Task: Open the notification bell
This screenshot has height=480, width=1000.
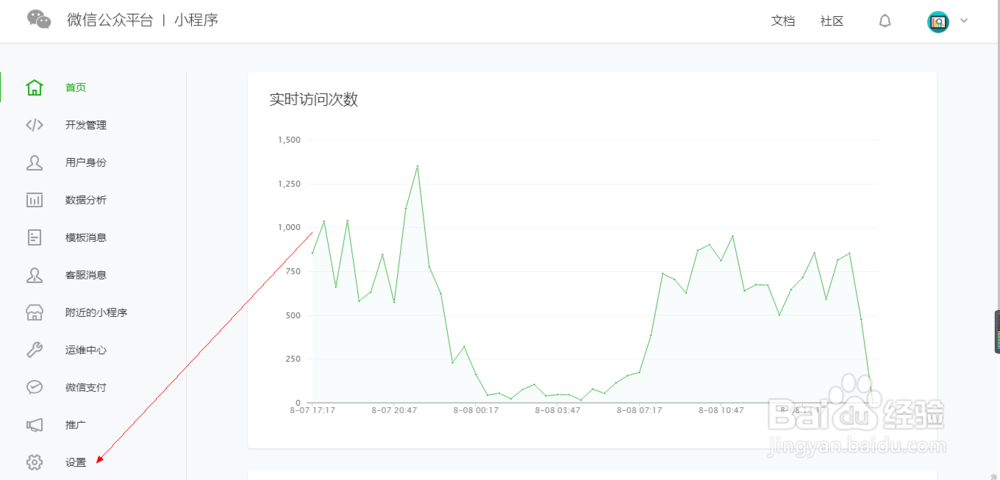Action: point(885,21)
